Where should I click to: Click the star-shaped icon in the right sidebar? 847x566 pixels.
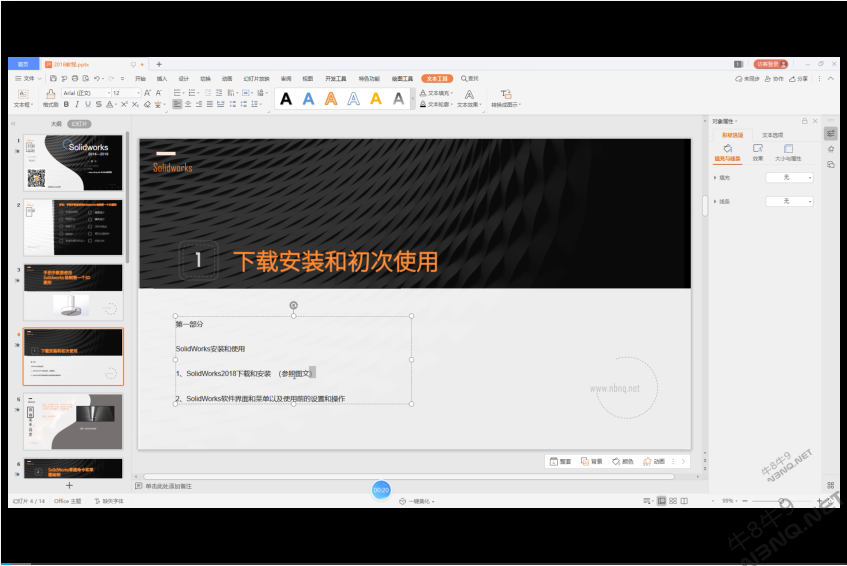[x=831, y=149]
